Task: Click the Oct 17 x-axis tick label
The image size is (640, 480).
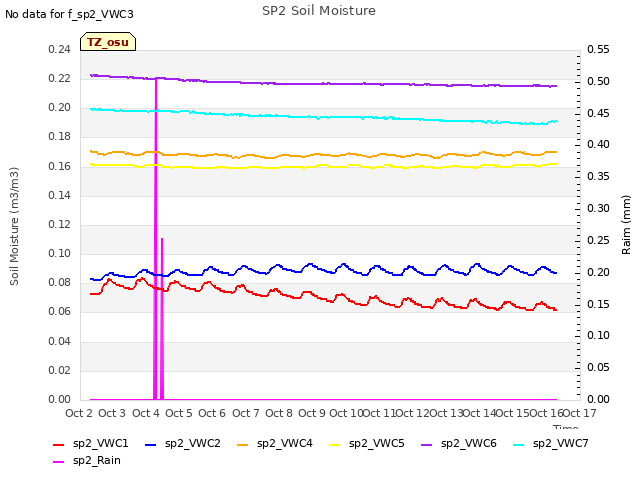Action: tap(580, 413)
